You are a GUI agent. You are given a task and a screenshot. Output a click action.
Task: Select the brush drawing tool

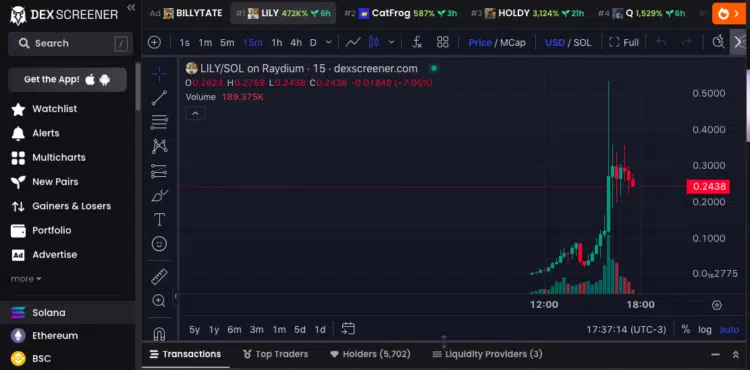pyautogui.click(x=159, y=196)
